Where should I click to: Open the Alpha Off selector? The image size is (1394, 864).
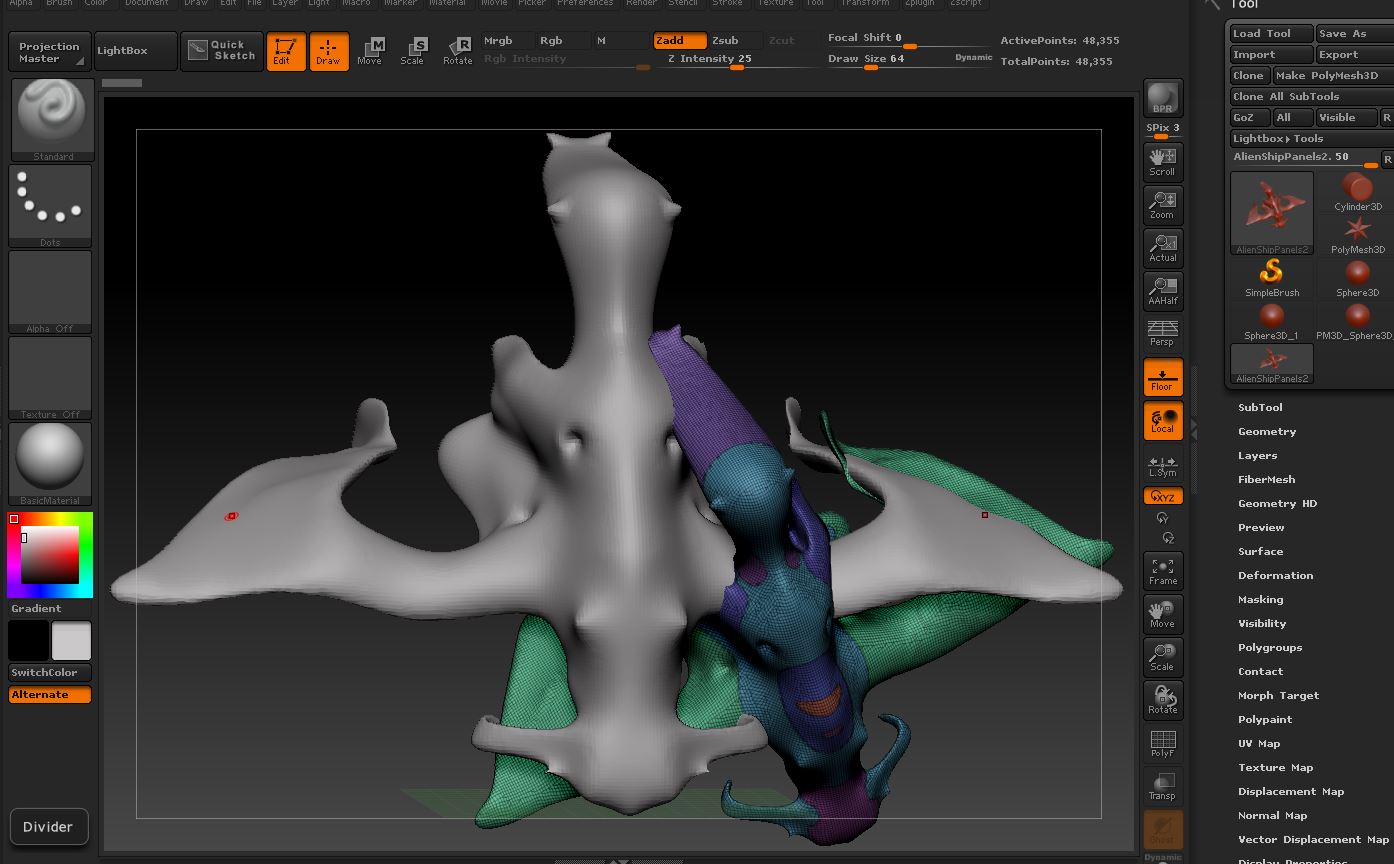(50, 292)
